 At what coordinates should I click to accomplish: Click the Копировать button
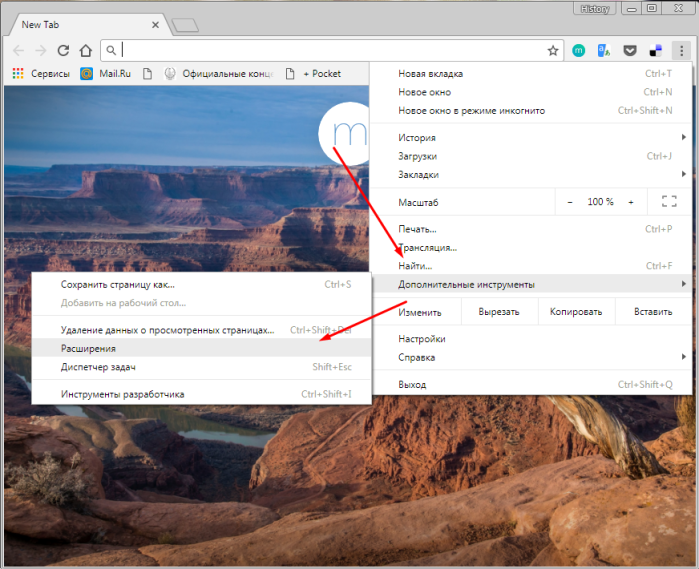(576, 312)
